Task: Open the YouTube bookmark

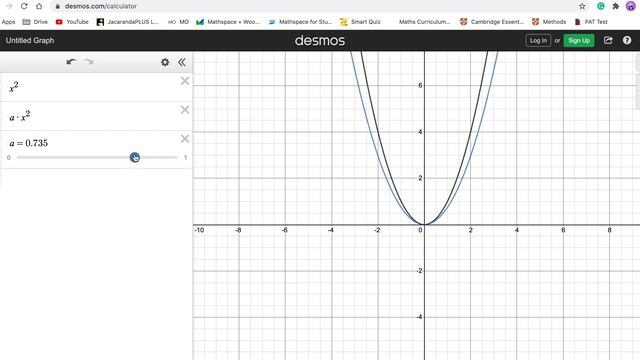Action: [72, 22]
